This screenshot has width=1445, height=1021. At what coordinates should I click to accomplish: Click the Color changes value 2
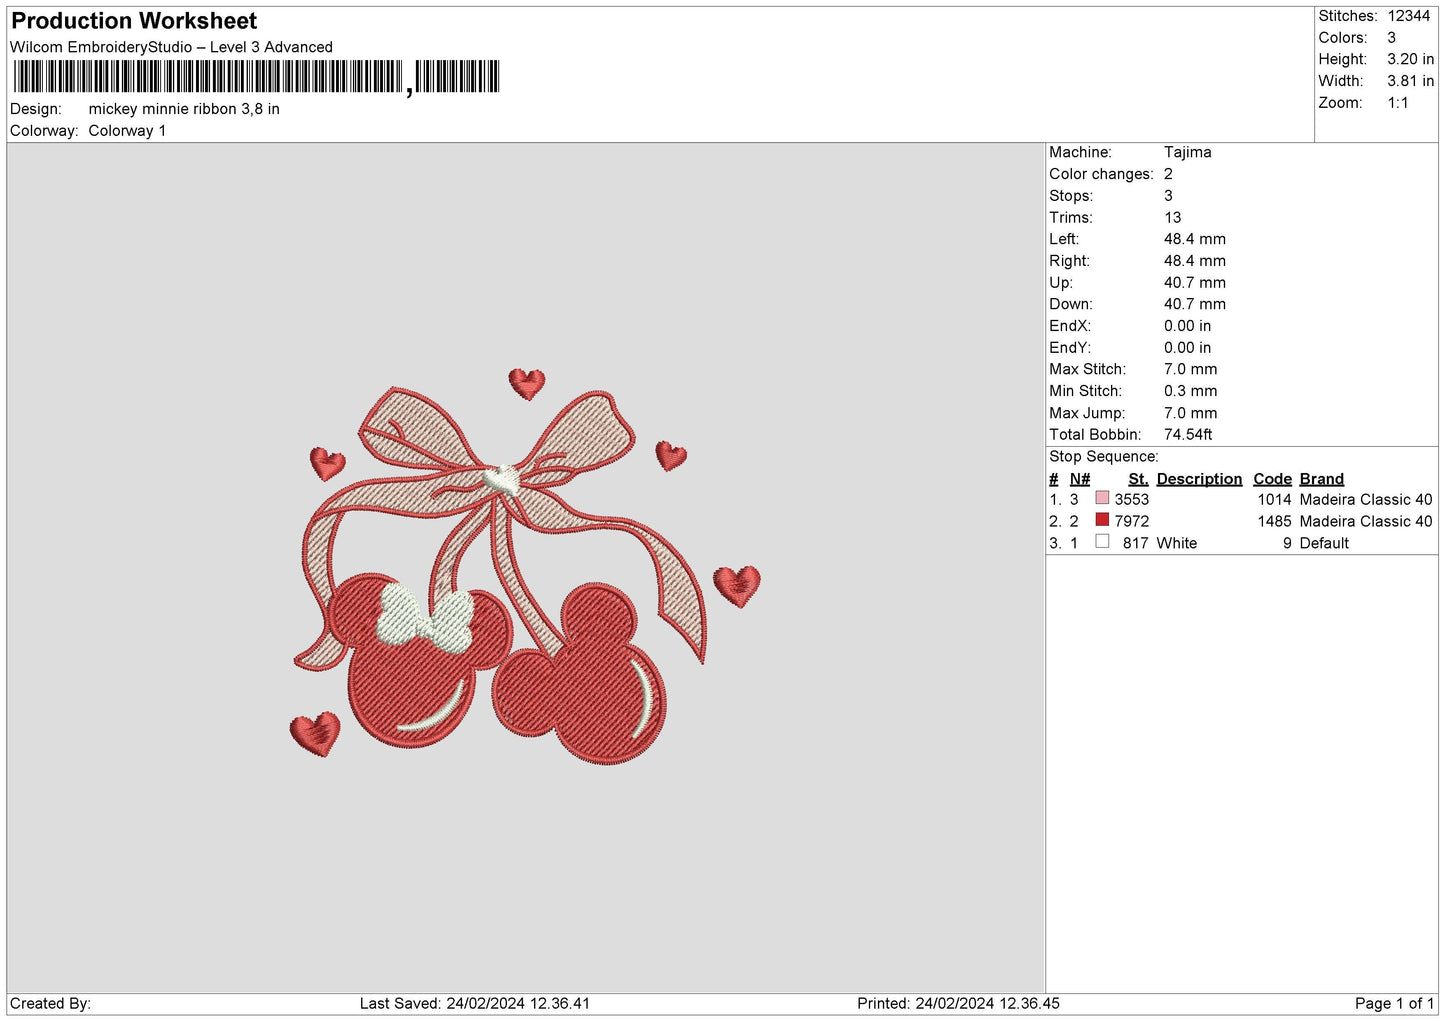(x=1168, y=174)
